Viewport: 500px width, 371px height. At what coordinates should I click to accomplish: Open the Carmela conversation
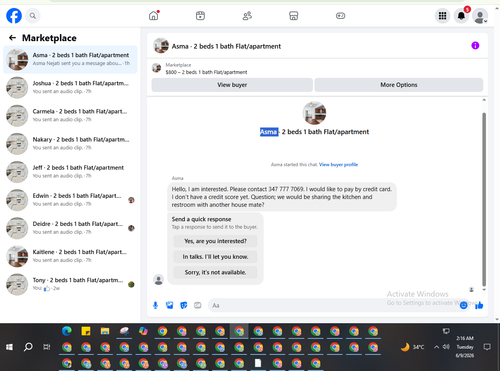[x=70, y=115]
